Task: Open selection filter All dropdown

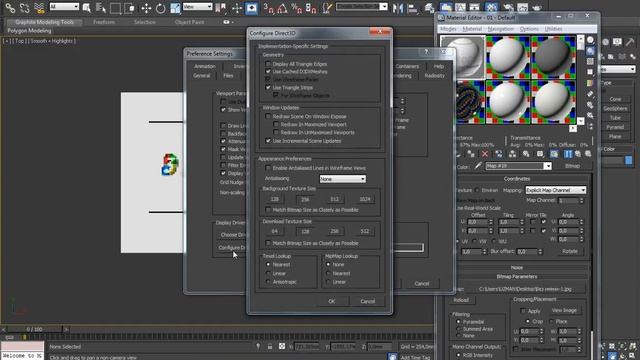Action: pos(64,7)
